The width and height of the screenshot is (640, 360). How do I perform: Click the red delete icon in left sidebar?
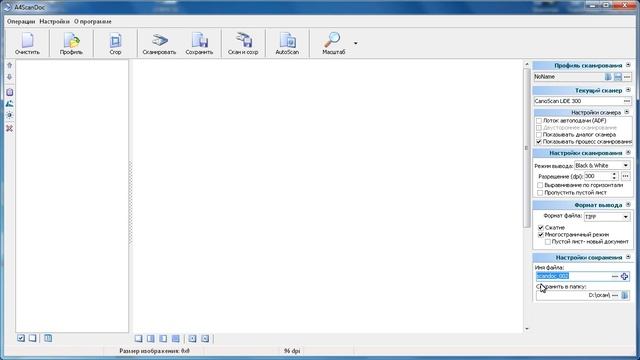coord(9,128)
